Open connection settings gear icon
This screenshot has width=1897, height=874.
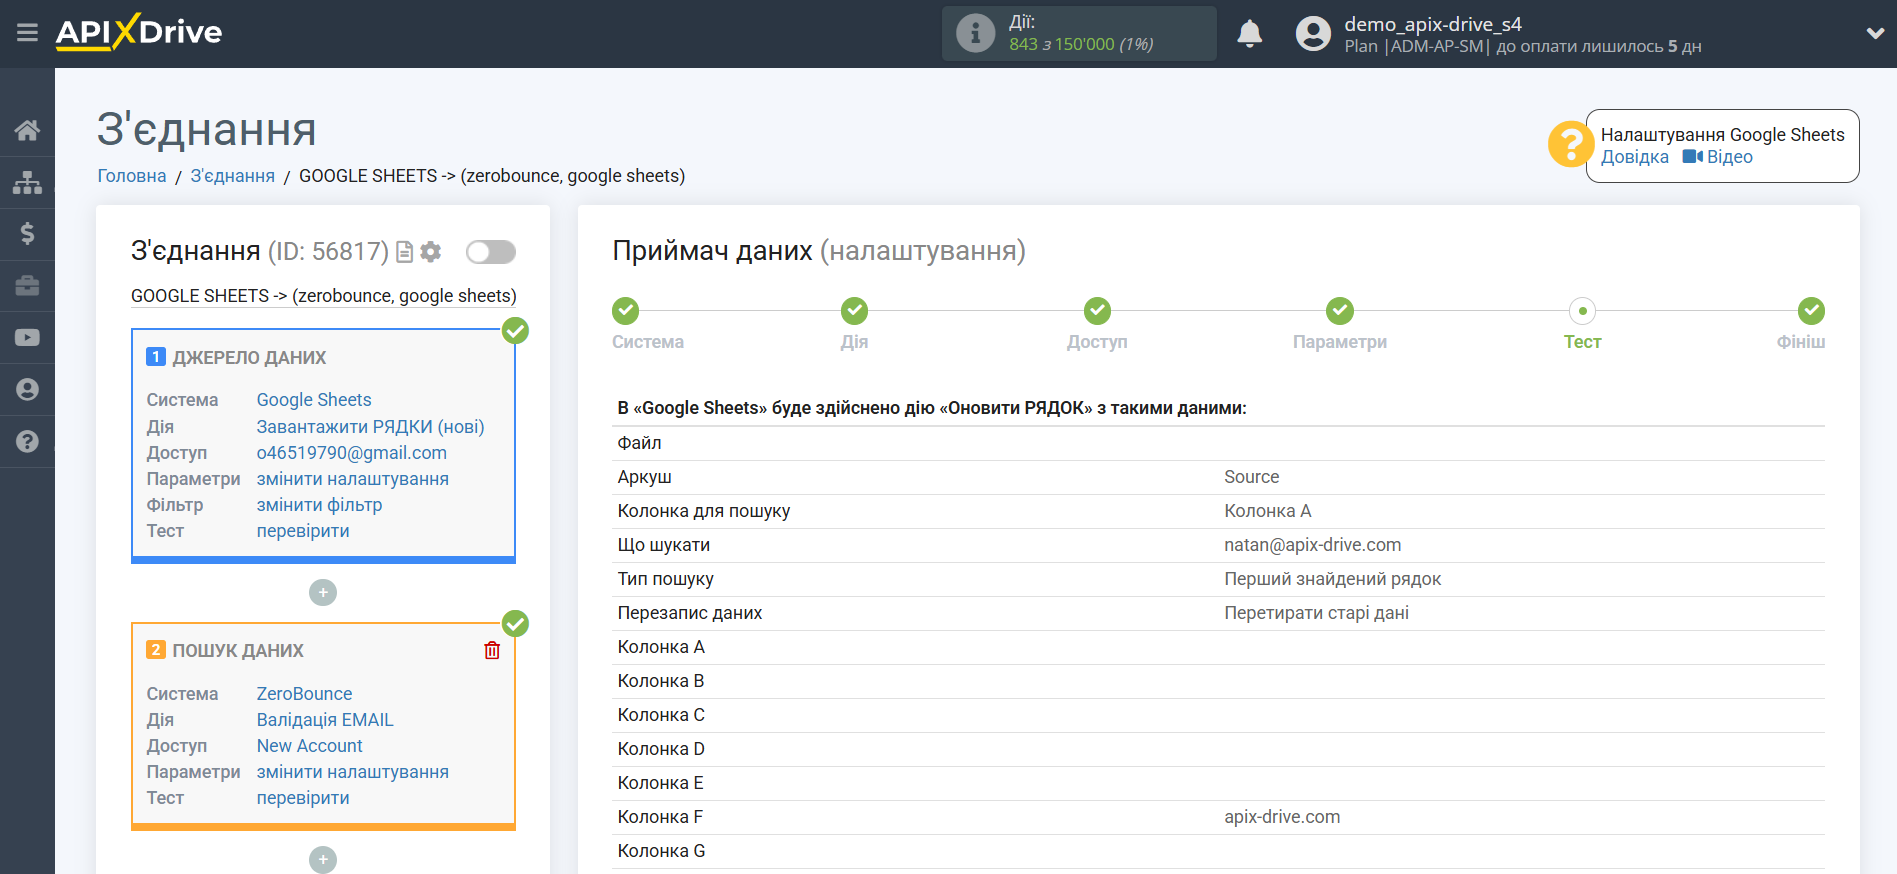[x=431, y=252]
